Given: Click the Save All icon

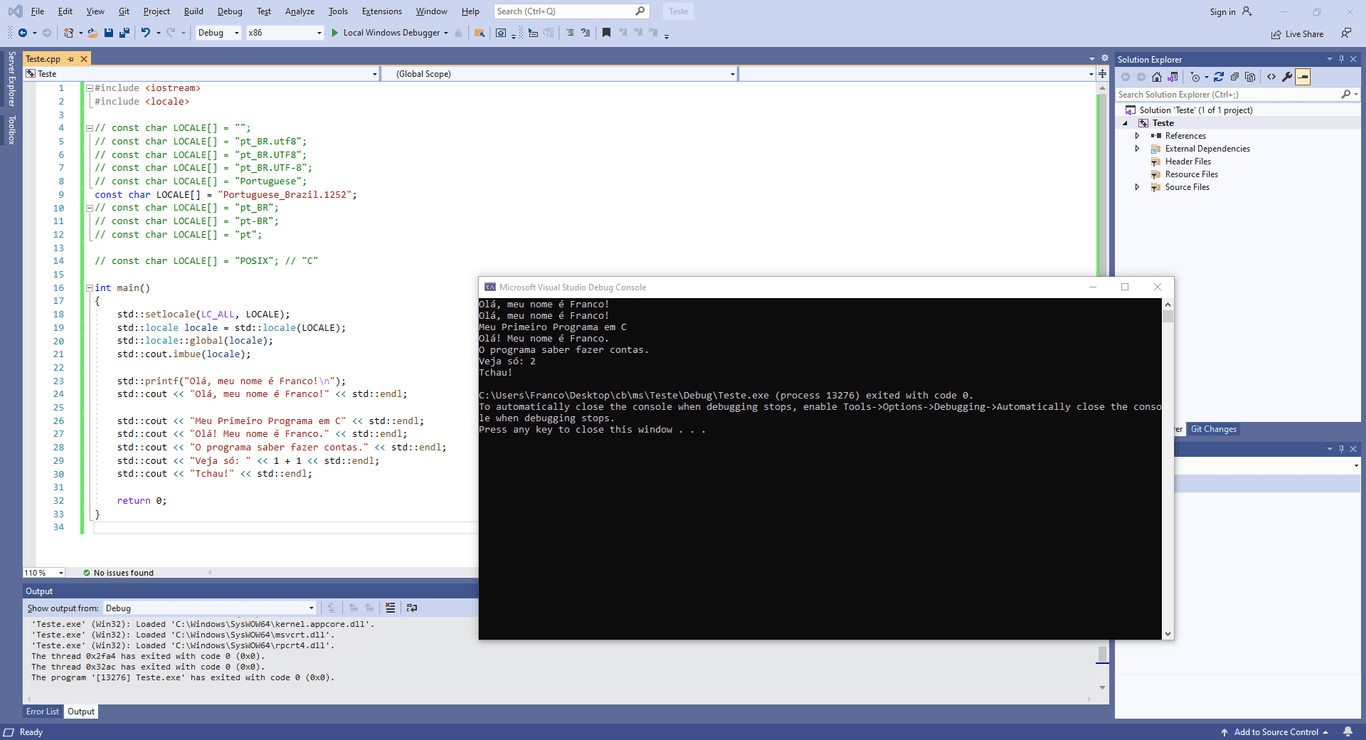Looking at the screenshot, I should pyautogui.click(x=126, y=32).
